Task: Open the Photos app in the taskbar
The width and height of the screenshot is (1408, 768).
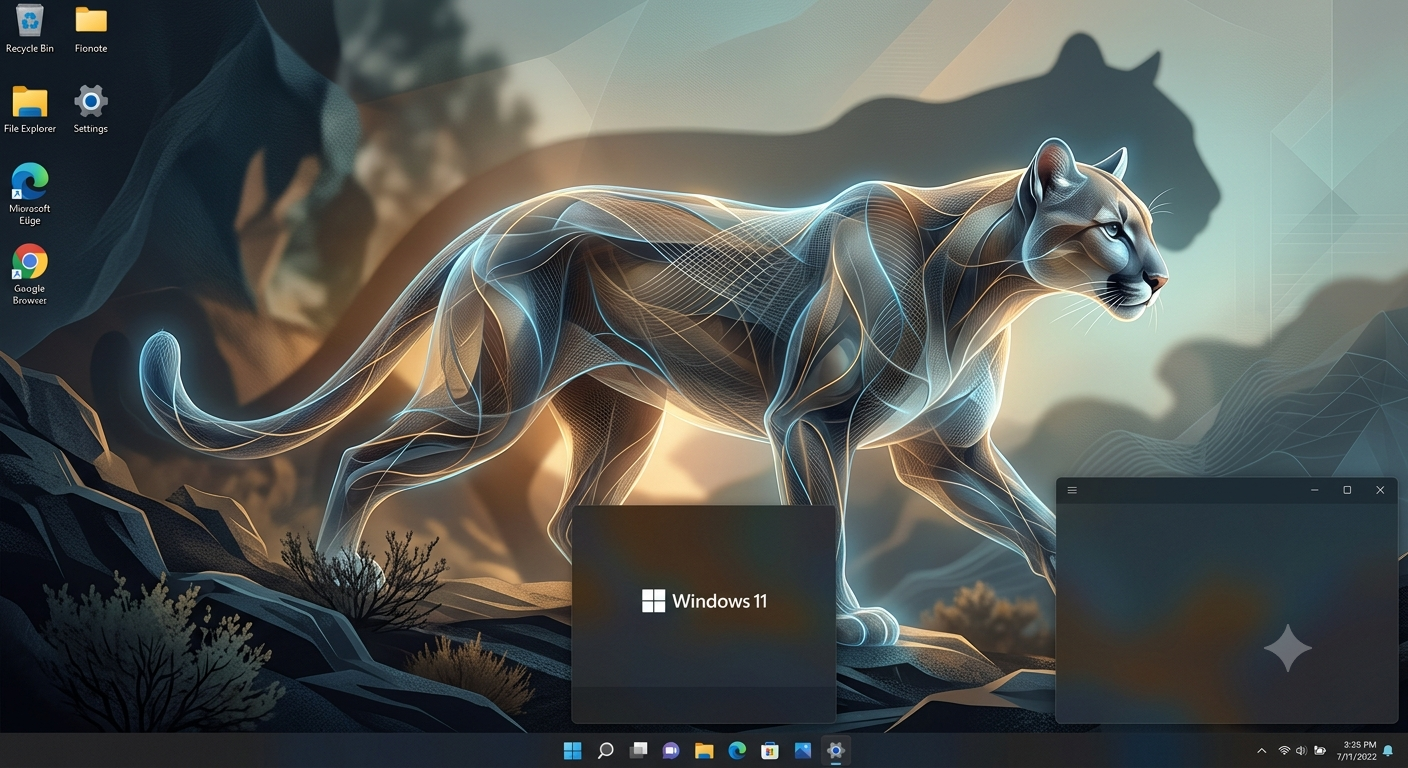Action: [803, 751]
